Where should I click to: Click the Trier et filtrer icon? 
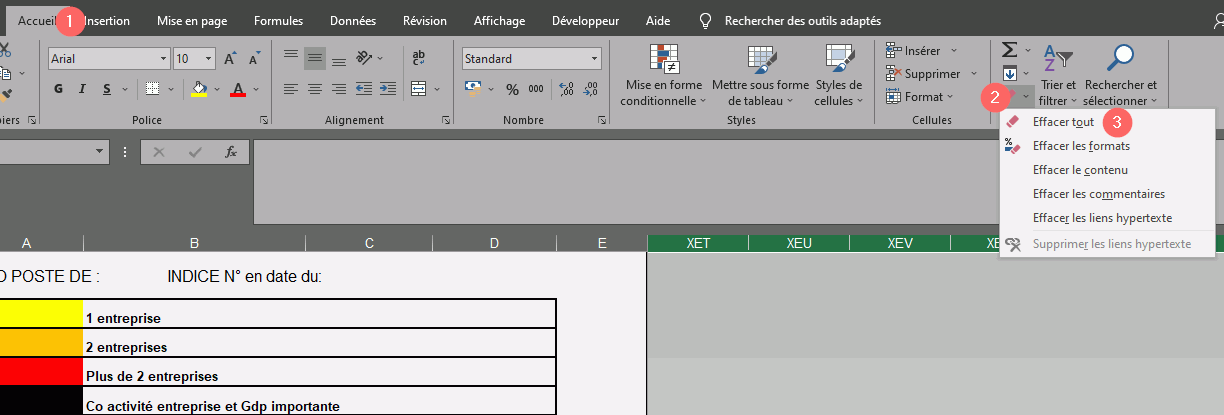click(x=1057, y=60)
